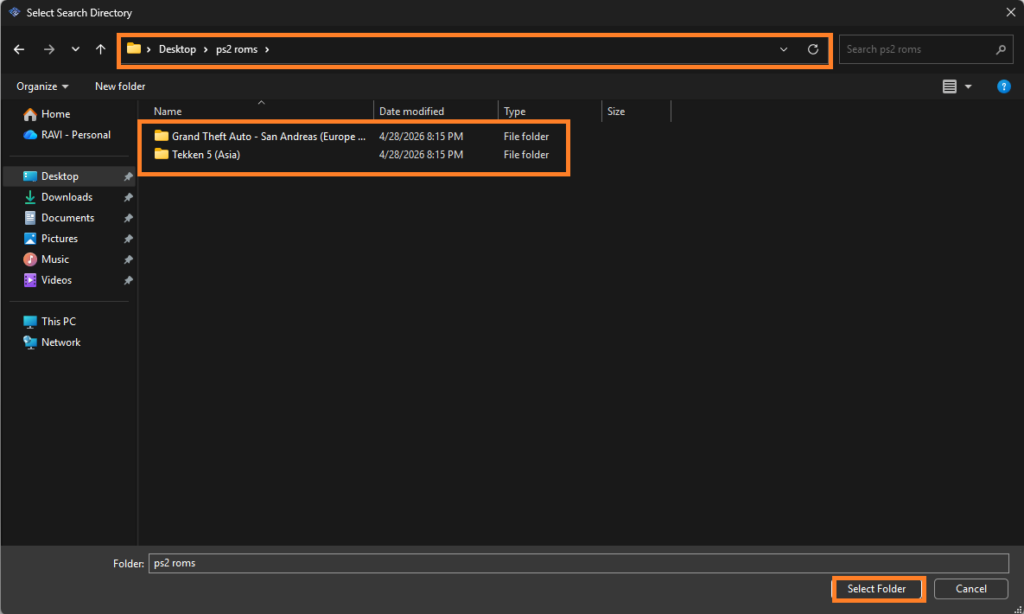The image size is (1024, 614).
Task: Open address bar history dropdown
Action: (x=783, y=50)
